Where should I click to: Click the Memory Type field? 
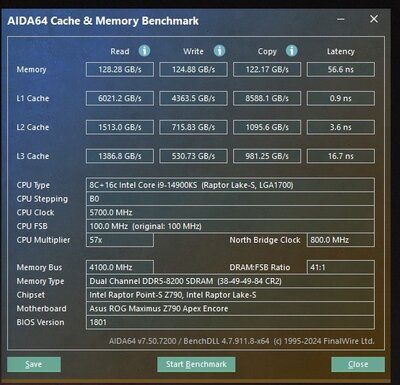coord(230,281)
